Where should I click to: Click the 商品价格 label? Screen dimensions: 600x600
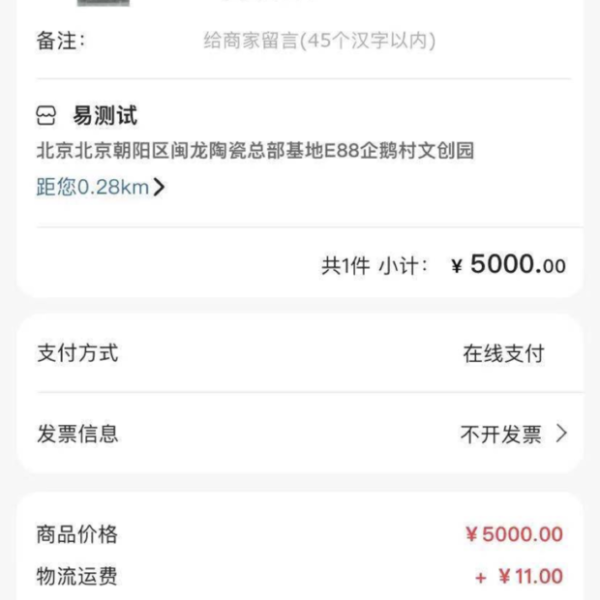click(77, 535)
